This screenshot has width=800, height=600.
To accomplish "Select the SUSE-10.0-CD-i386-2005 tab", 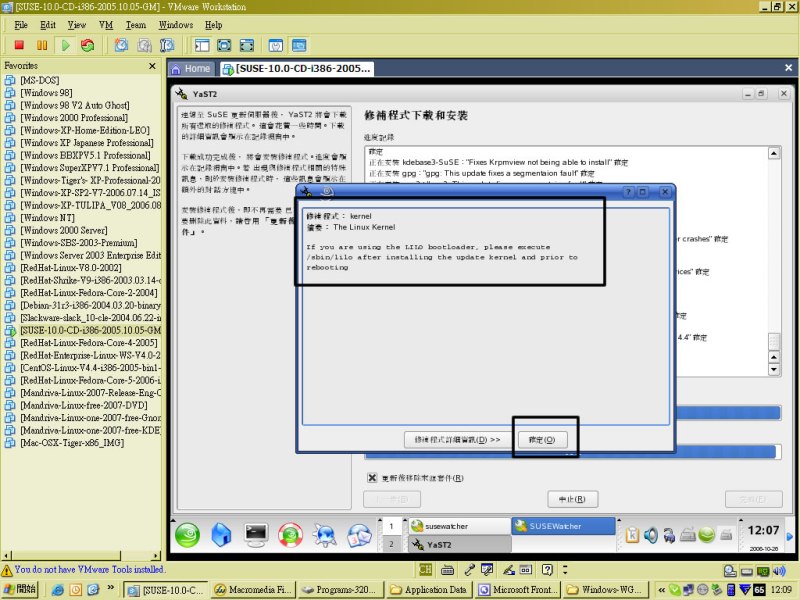I will (x=297, y=69).
